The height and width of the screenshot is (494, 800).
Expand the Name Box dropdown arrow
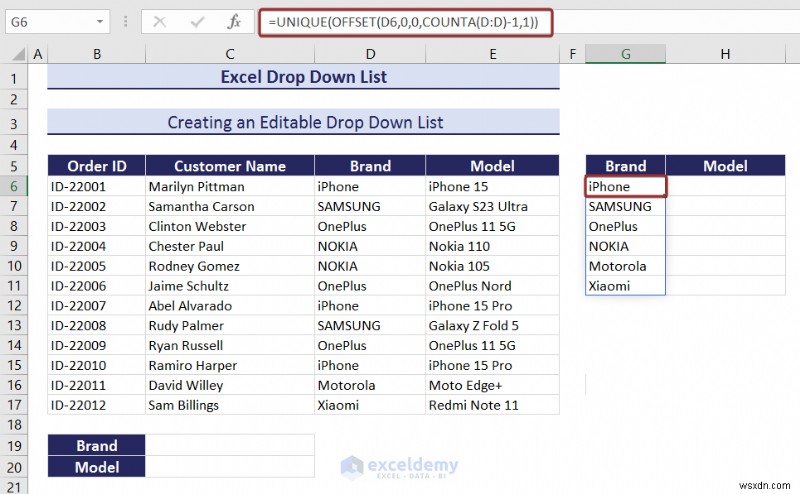tap(100, 22)
